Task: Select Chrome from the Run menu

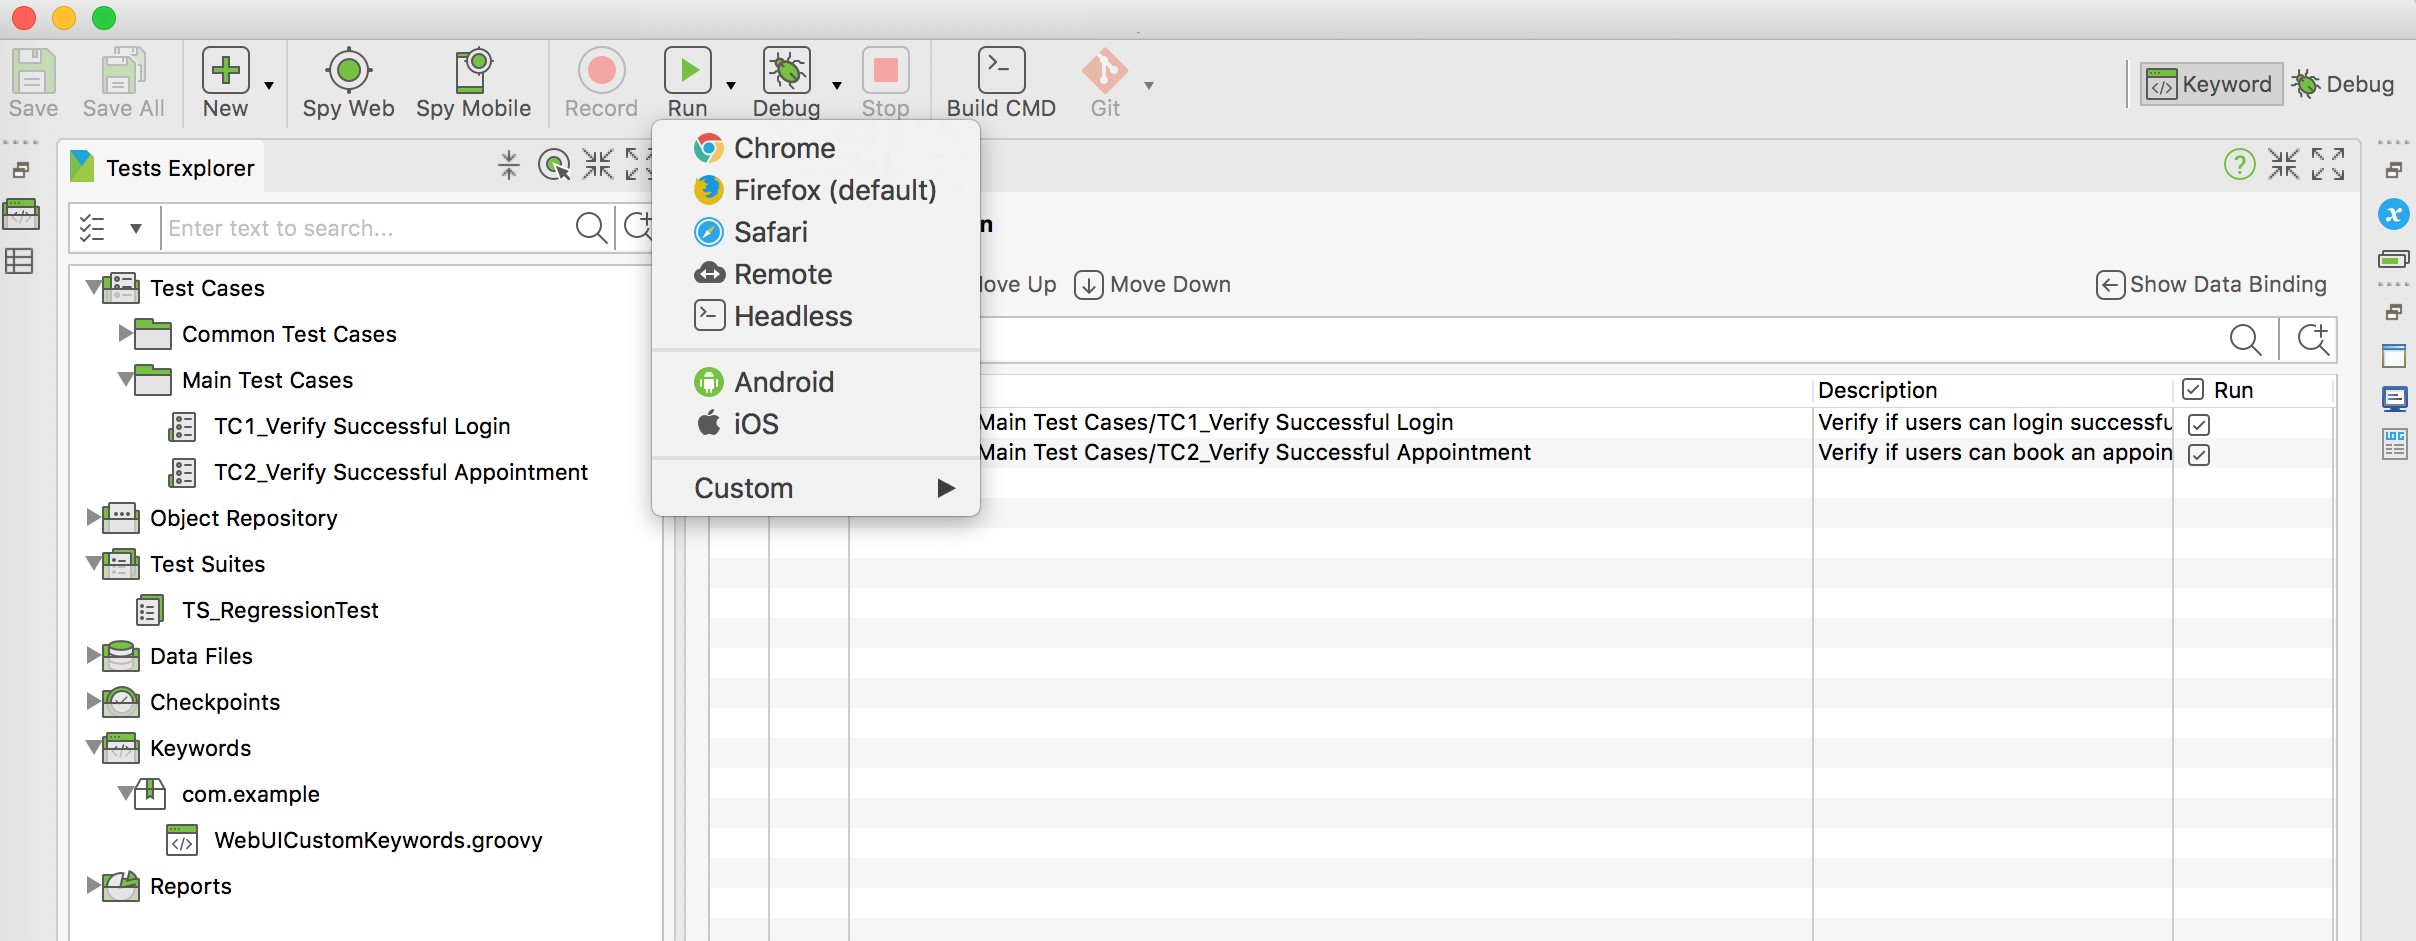Action: 784,148
